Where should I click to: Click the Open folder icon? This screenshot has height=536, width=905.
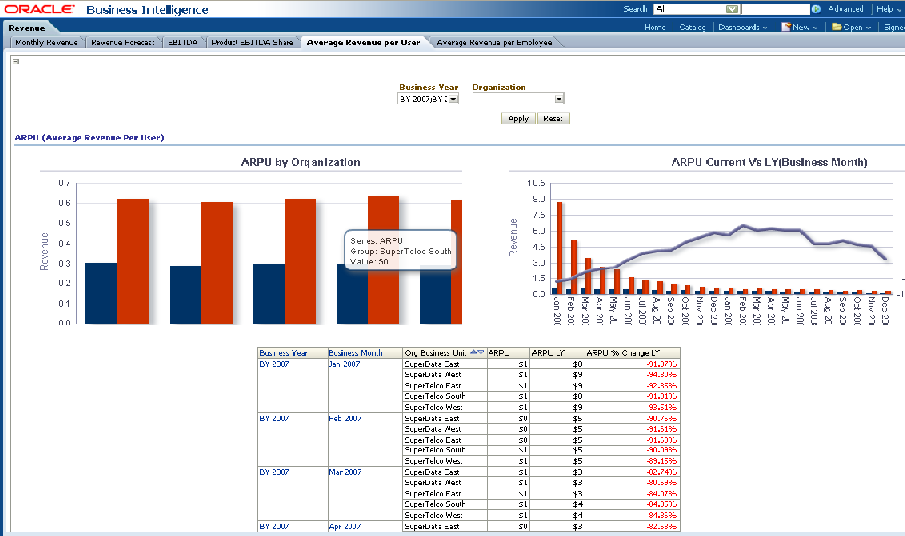[836, 27]
